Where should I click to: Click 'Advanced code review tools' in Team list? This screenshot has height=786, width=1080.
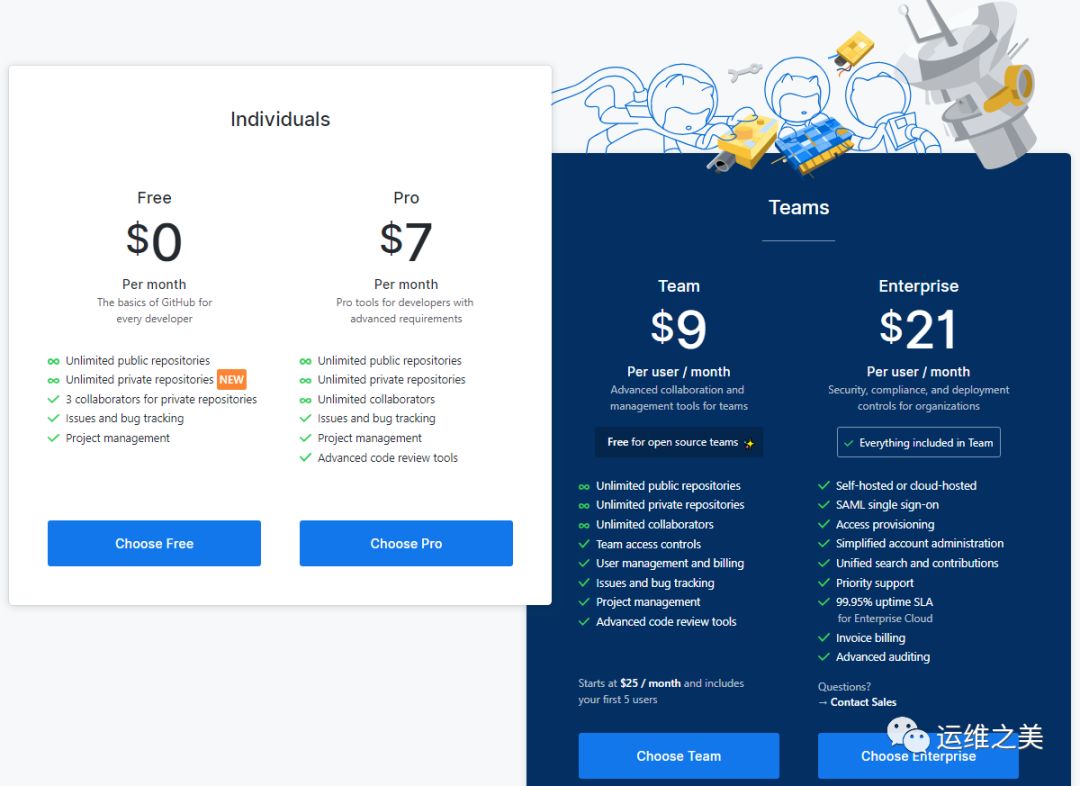[x=666, y=621]
